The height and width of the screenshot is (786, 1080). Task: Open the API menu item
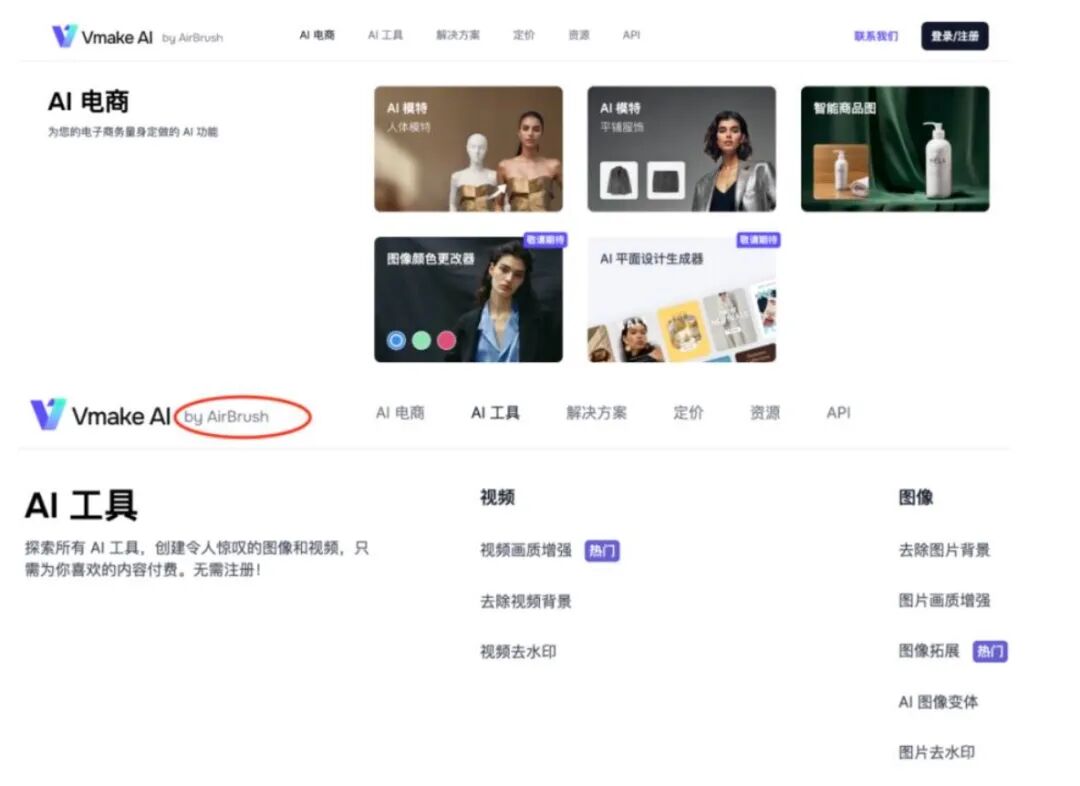[631, 34]
